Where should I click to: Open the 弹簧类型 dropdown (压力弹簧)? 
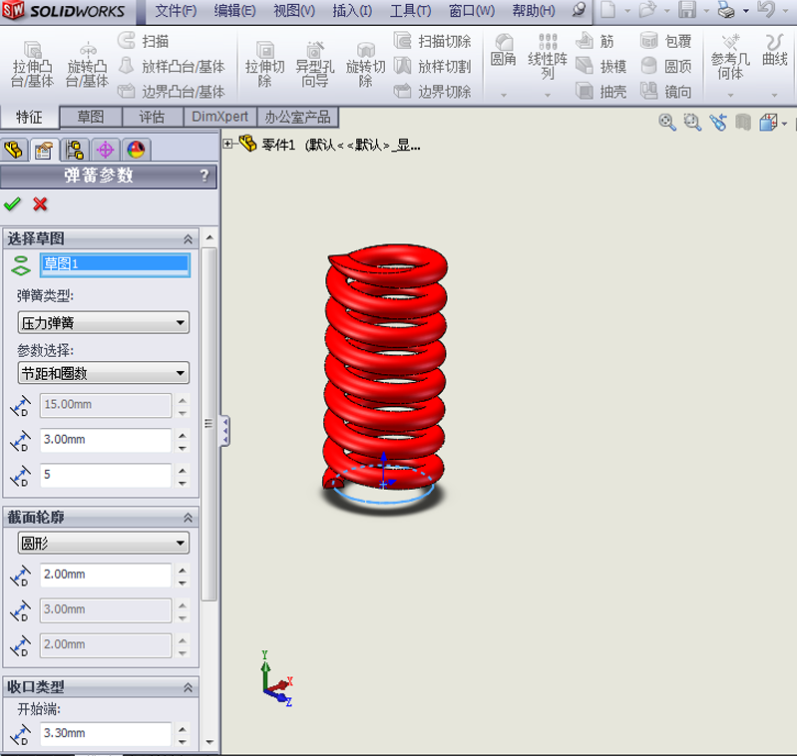click(x=104, y=323)
